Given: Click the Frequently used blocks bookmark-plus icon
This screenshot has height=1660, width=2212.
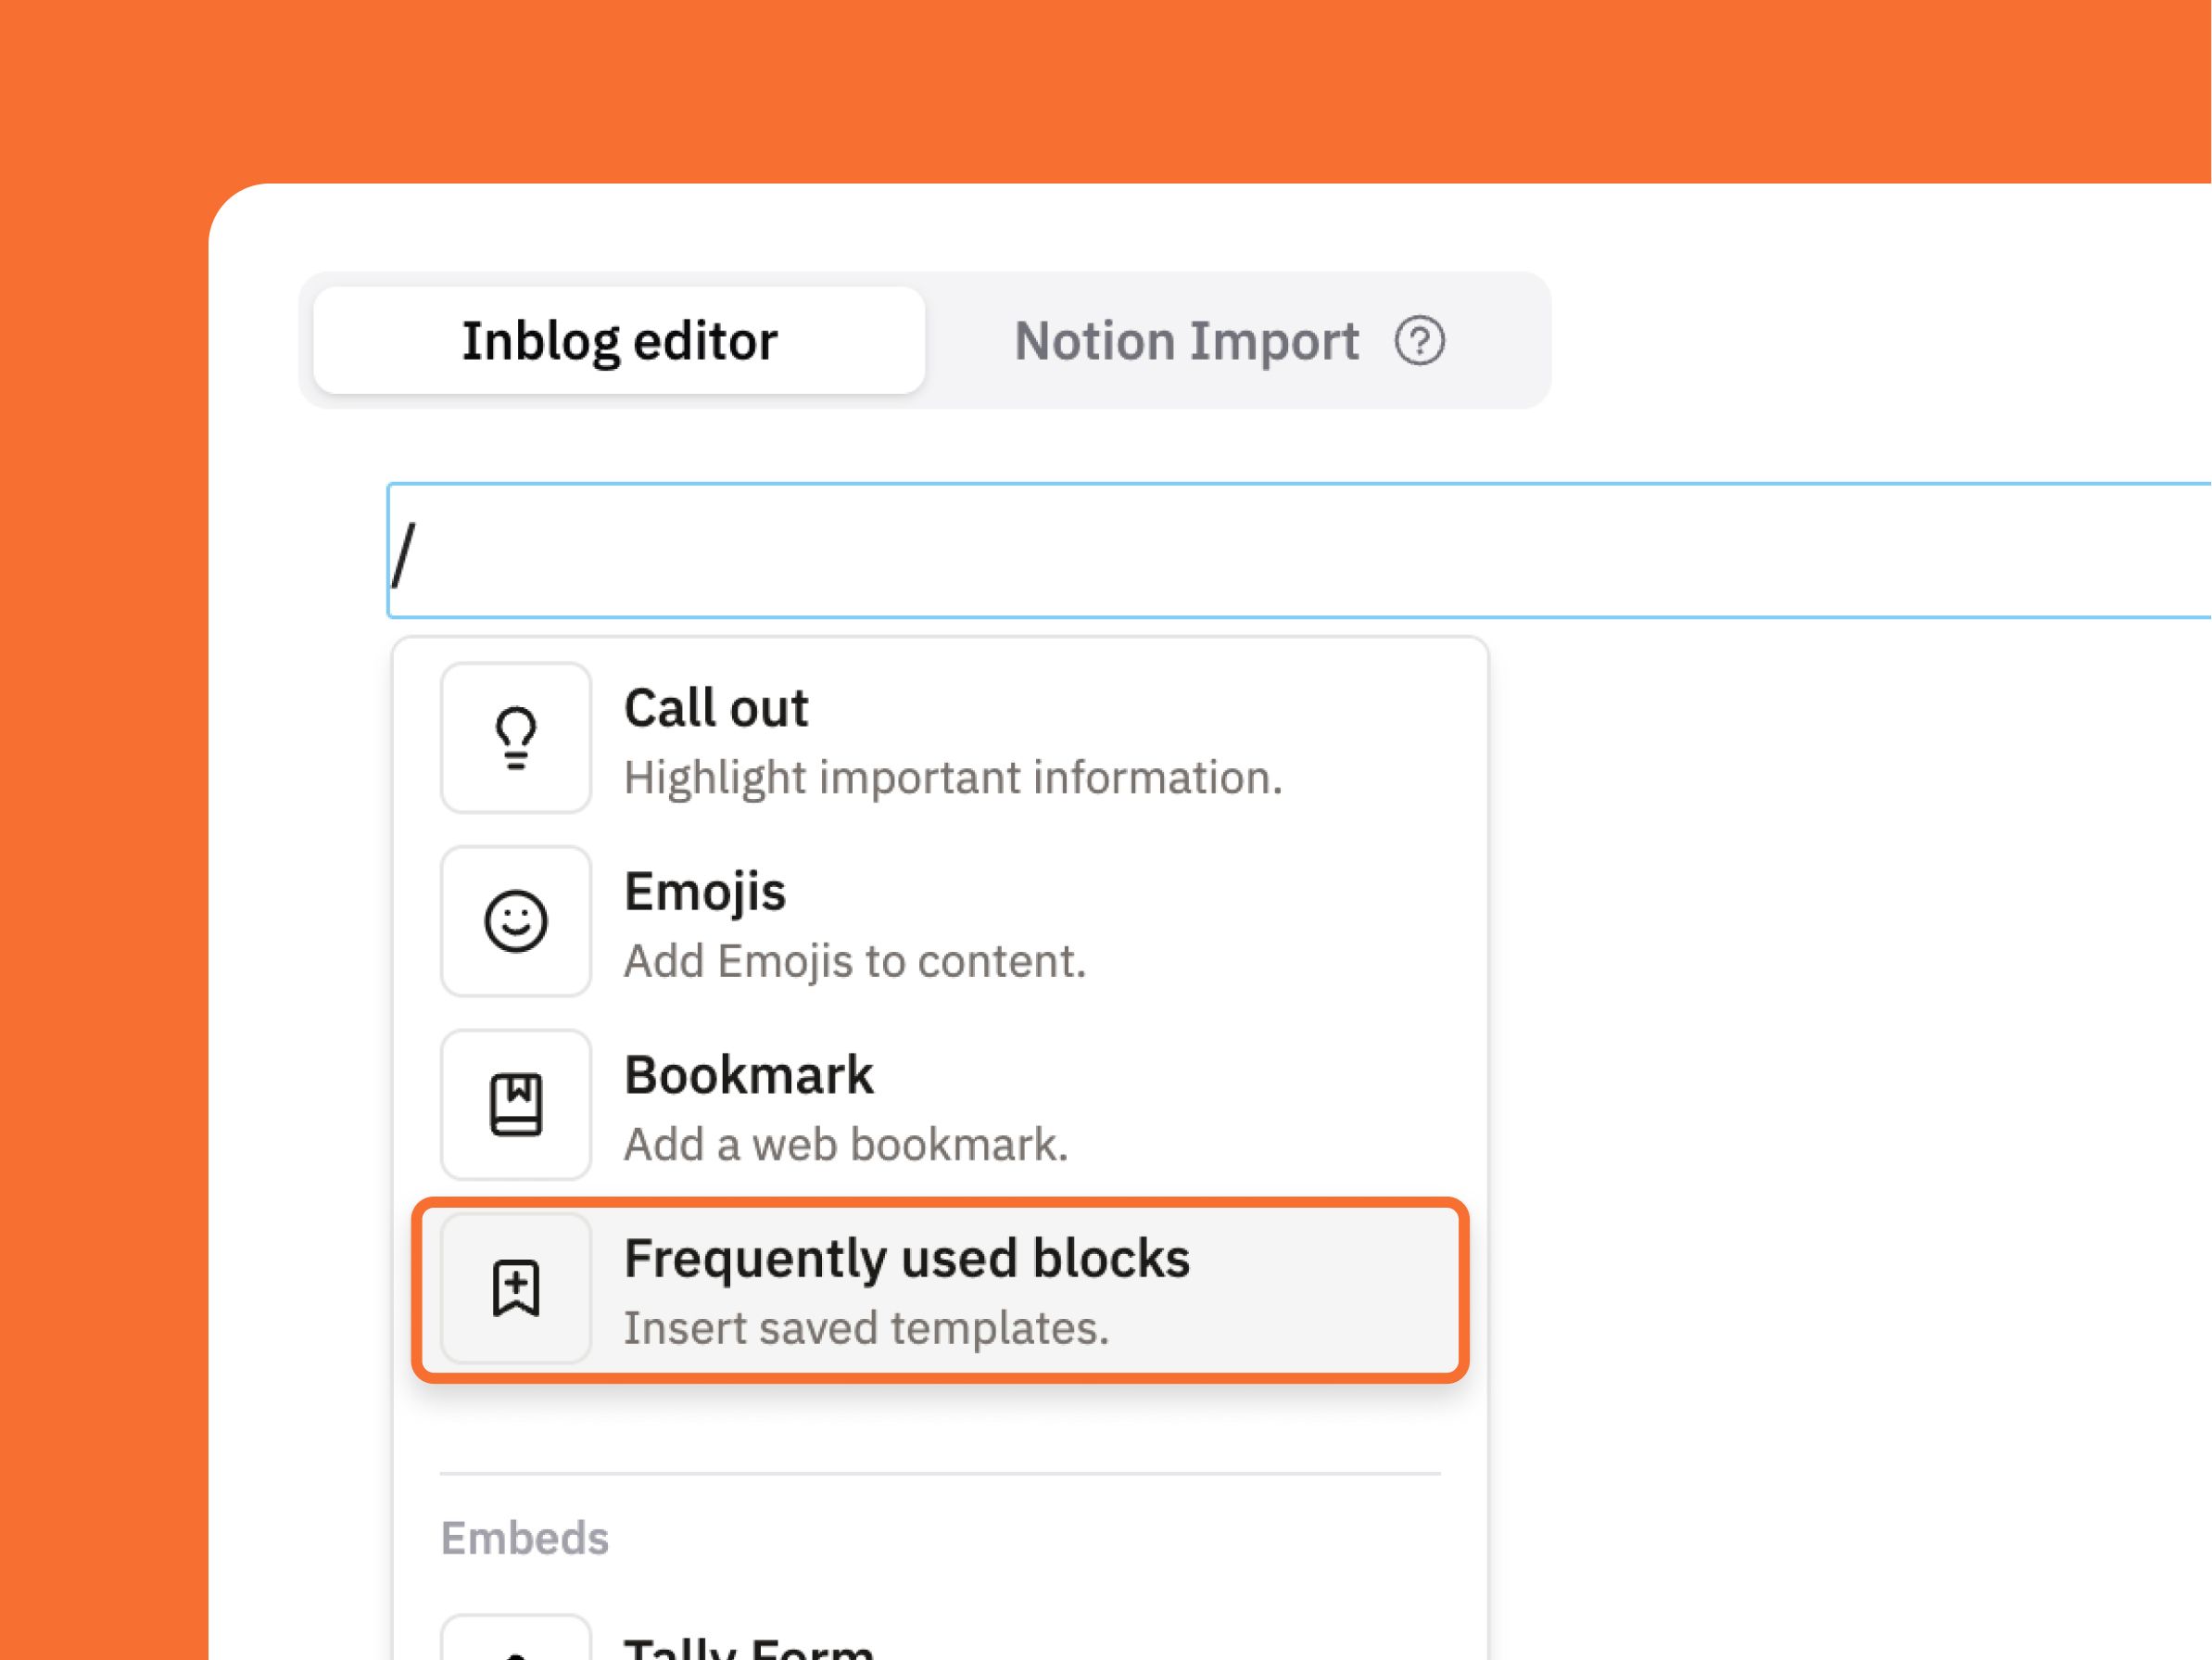Looking at the screenshot, I should pos(516,1288).
